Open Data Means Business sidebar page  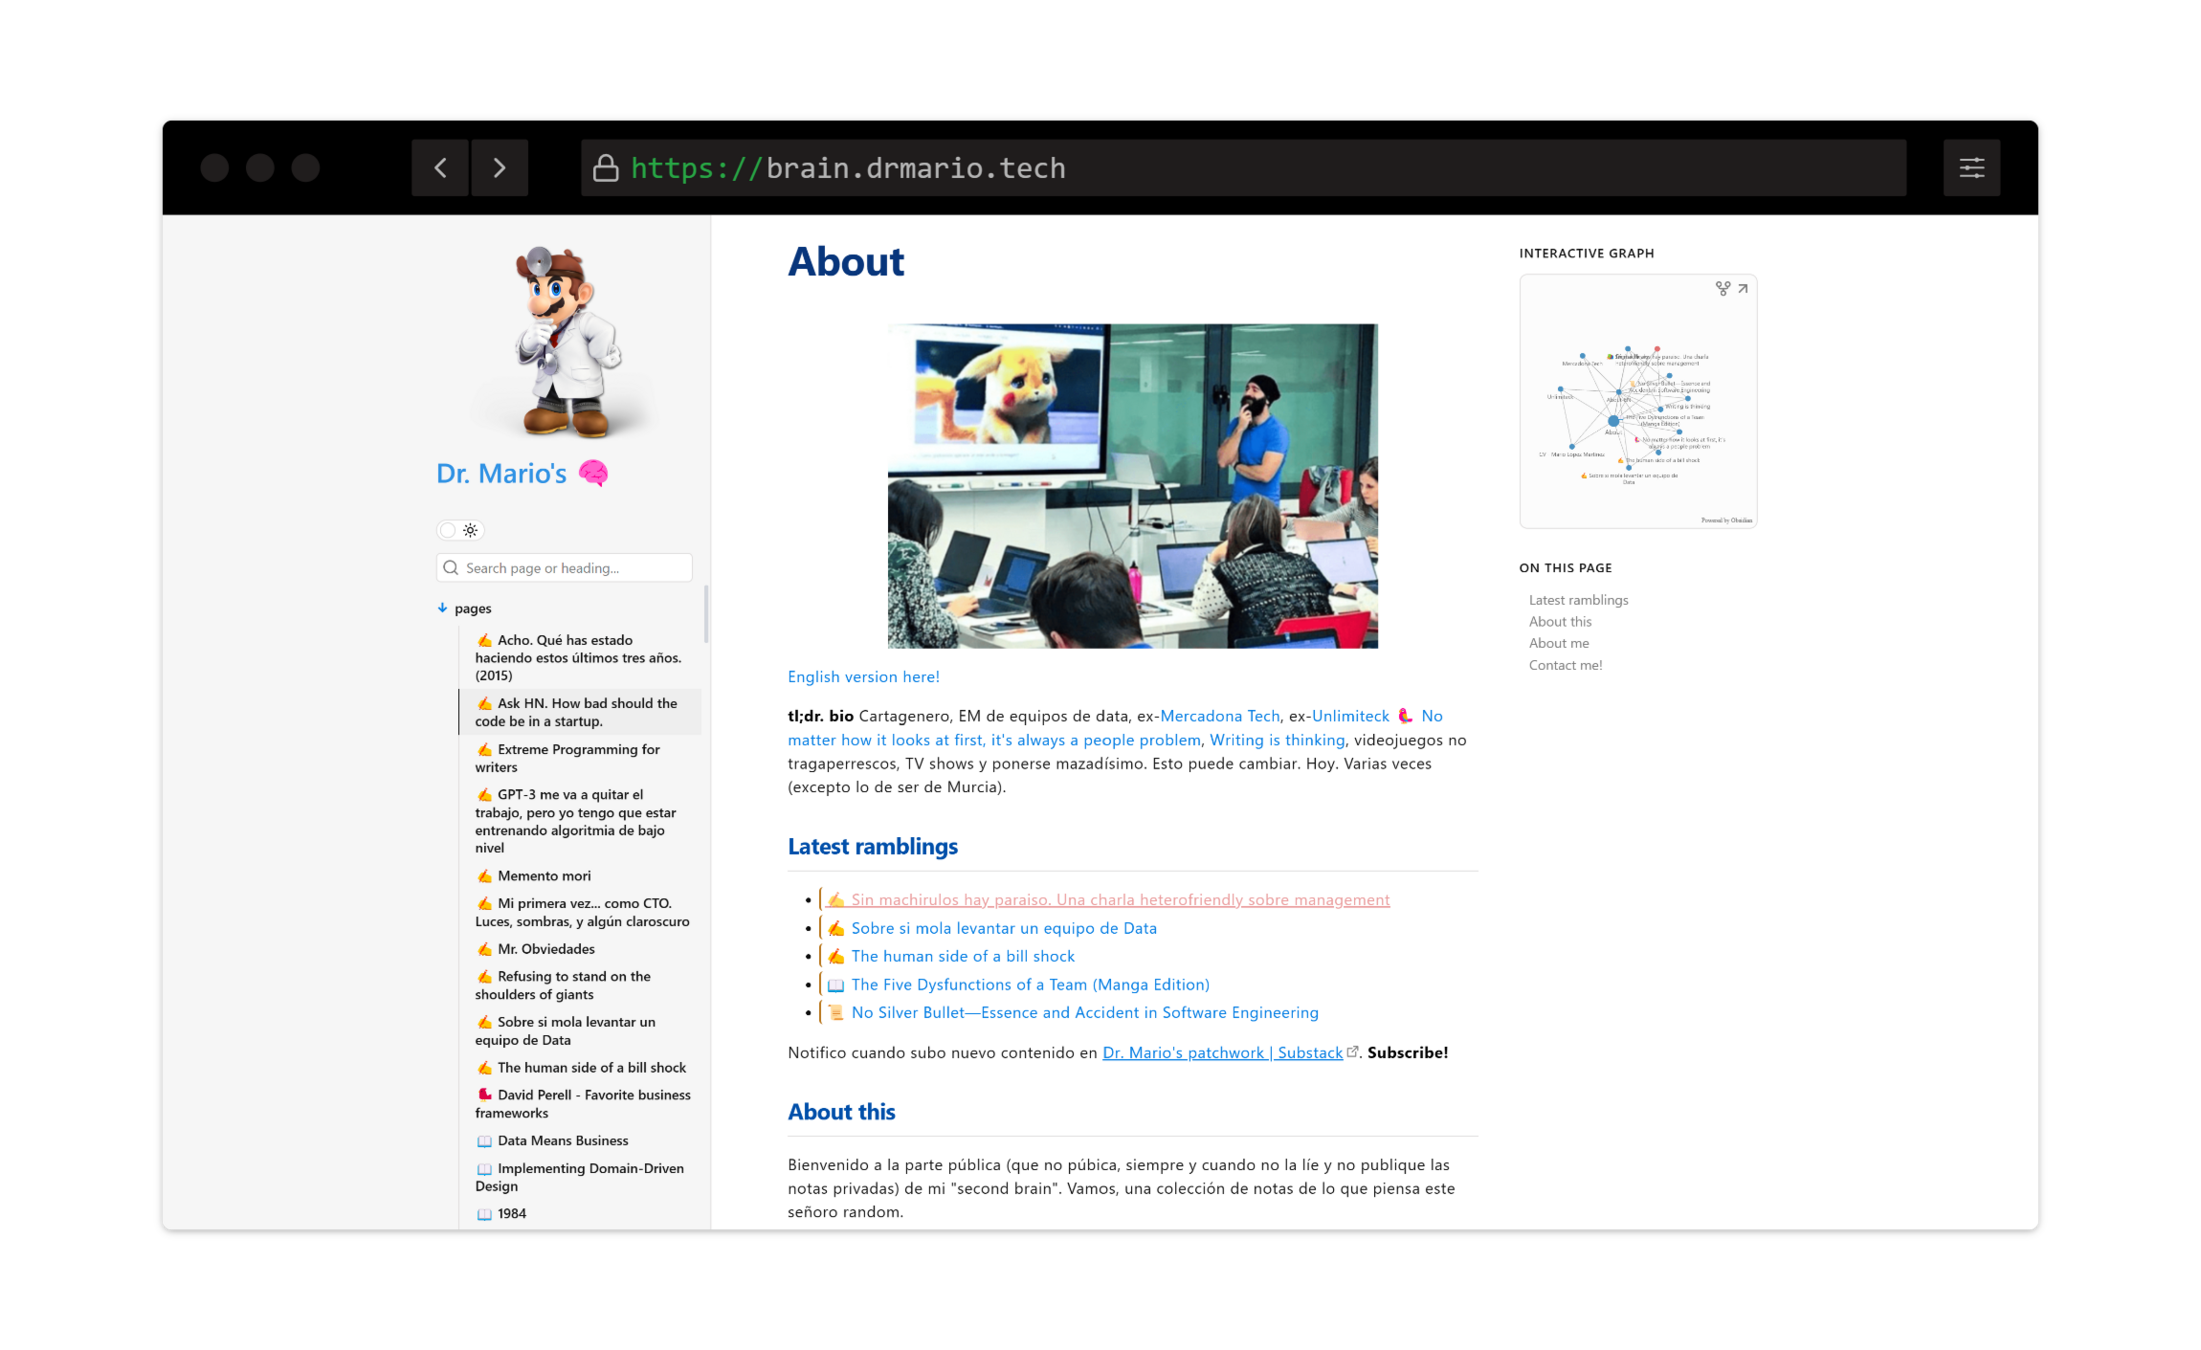coord(562,1141)
